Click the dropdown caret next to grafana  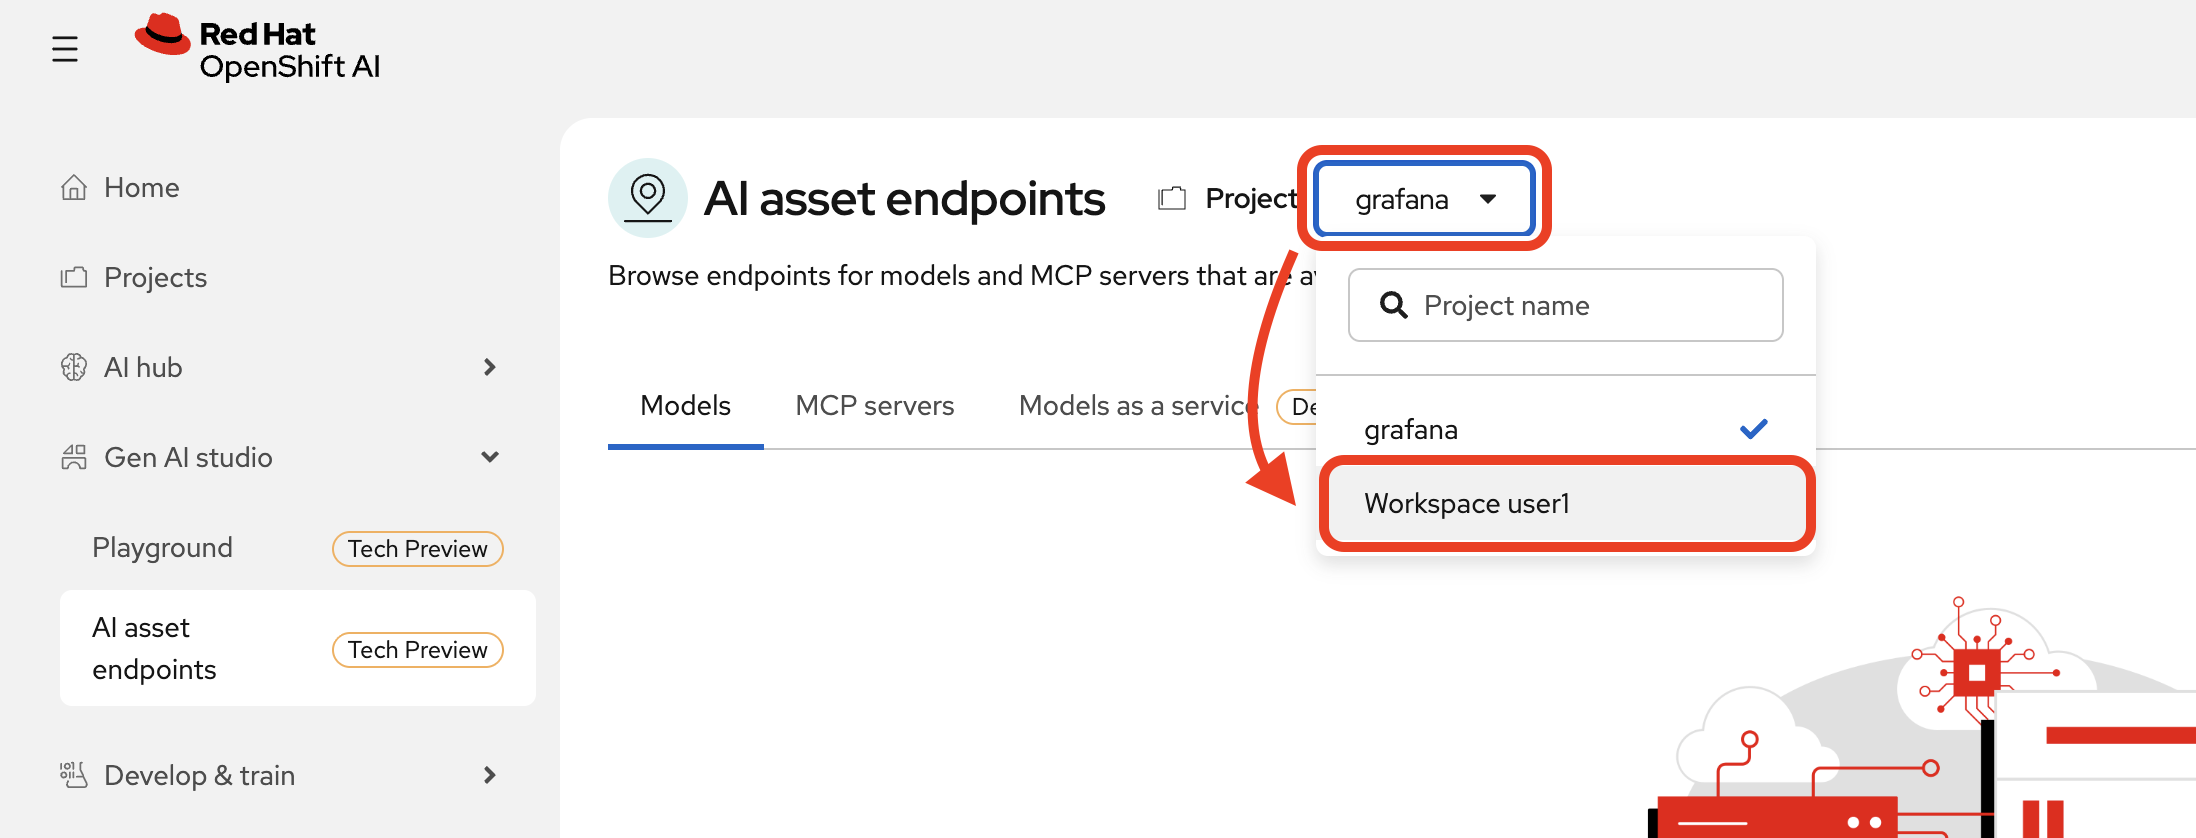click(1488, 199)
